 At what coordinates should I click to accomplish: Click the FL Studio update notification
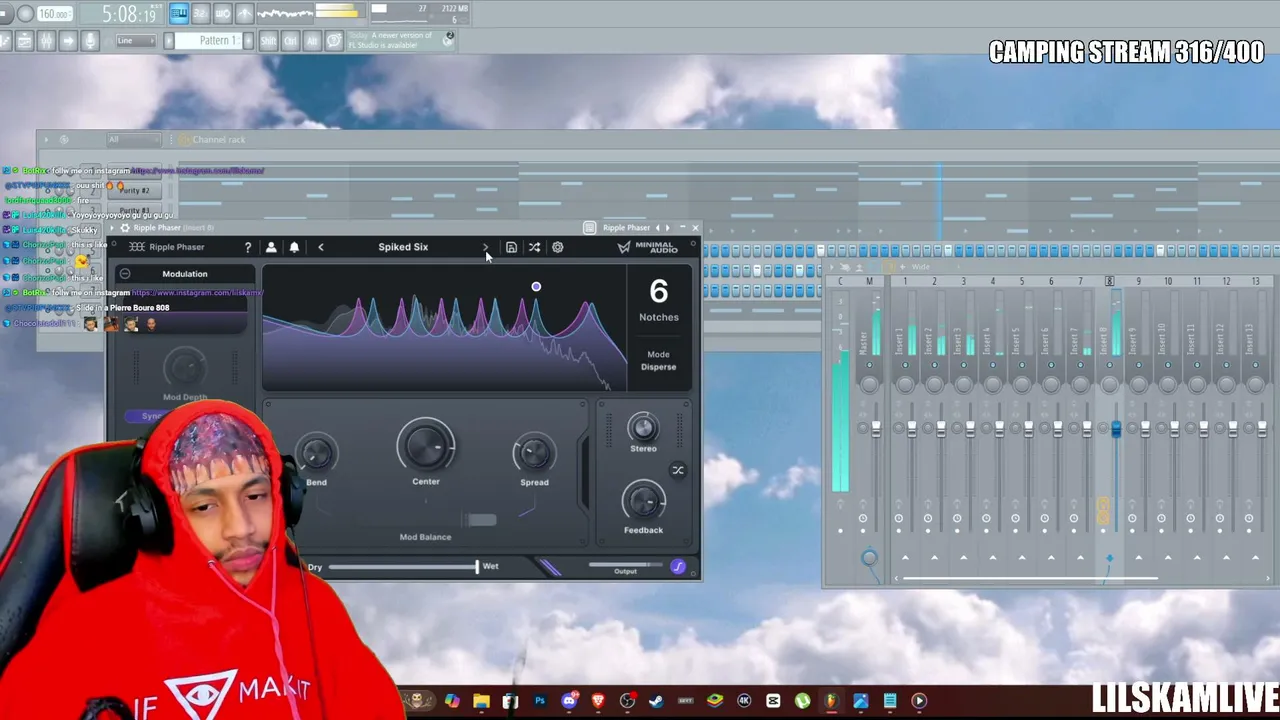click(x=400, y=40)
